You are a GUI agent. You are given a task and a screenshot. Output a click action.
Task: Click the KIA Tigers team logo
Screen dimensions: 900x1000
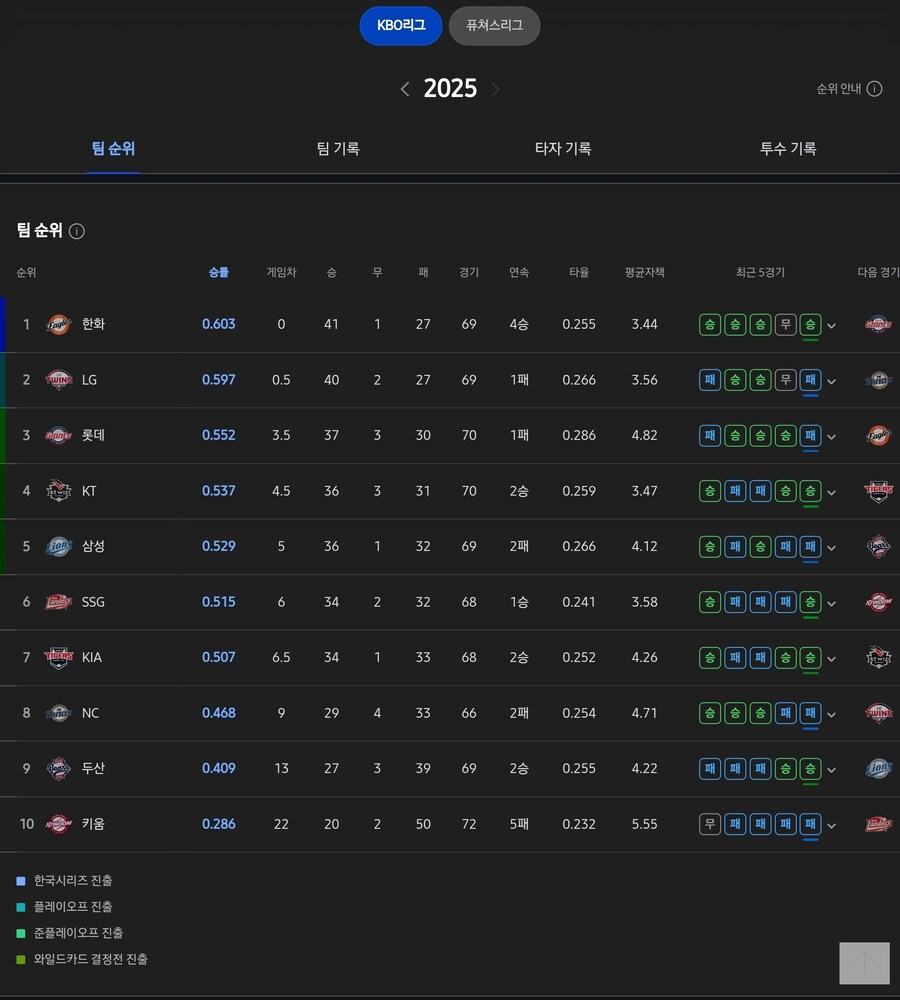[59, 658]
